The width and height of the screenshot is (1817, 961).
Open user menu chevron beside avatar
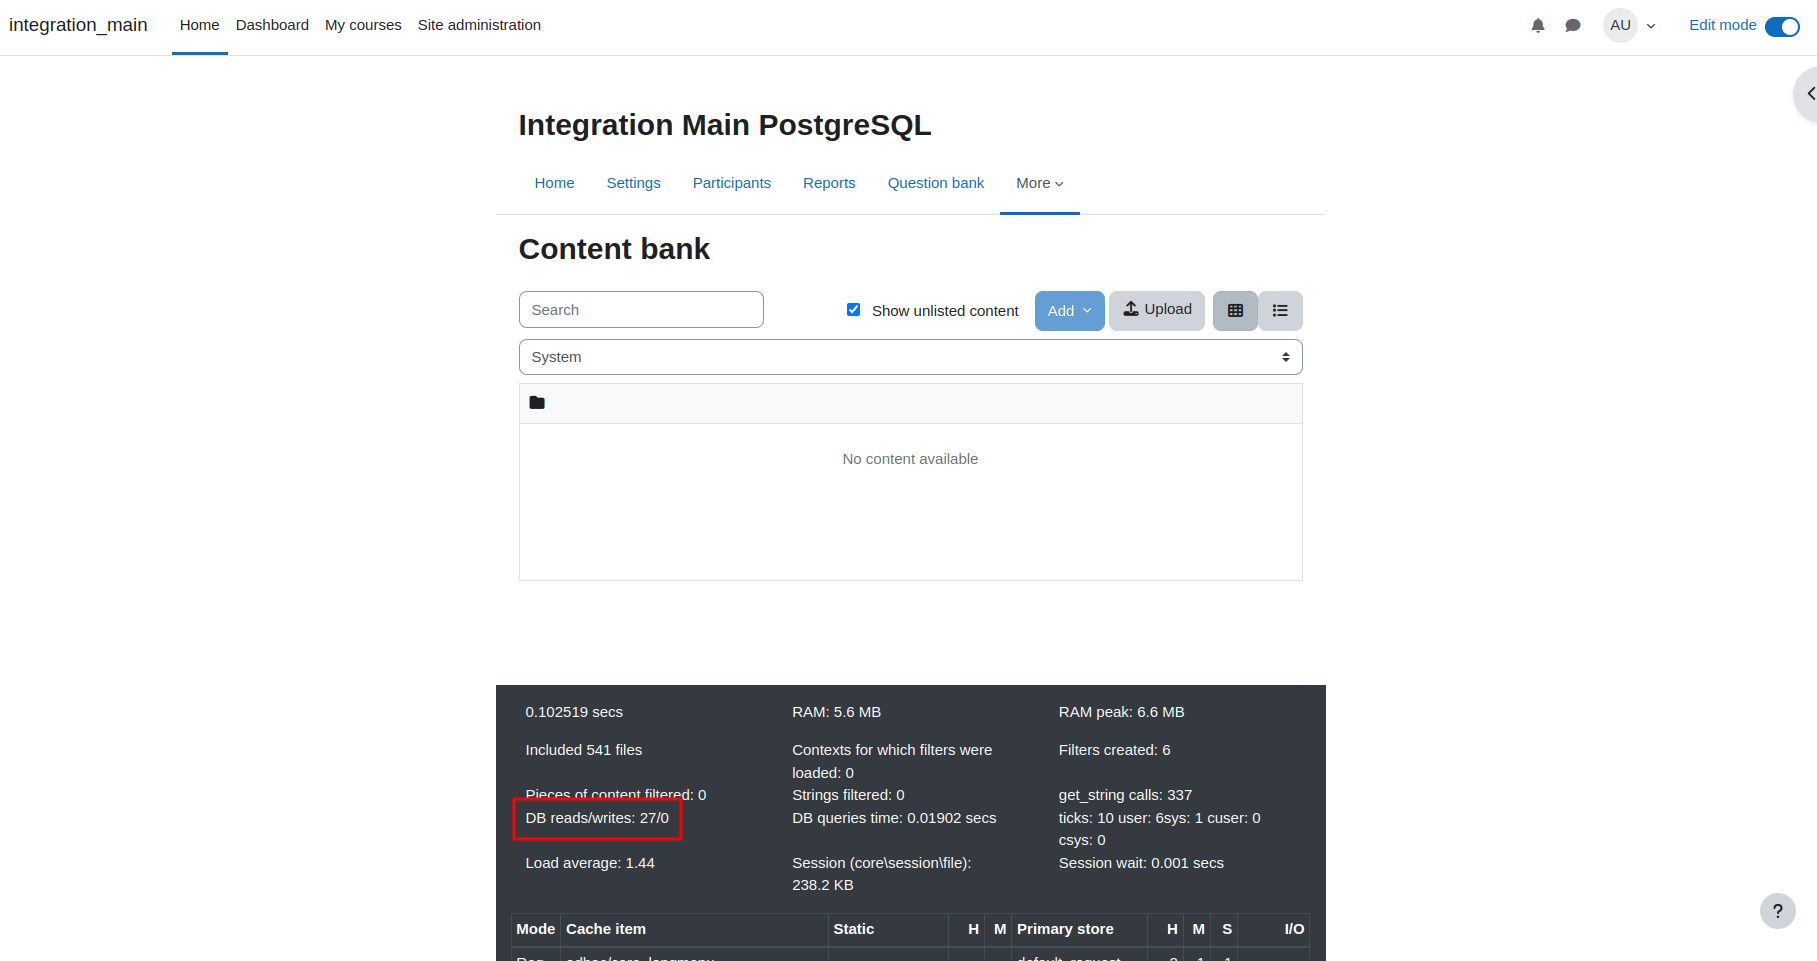[x=1651, y=27]
